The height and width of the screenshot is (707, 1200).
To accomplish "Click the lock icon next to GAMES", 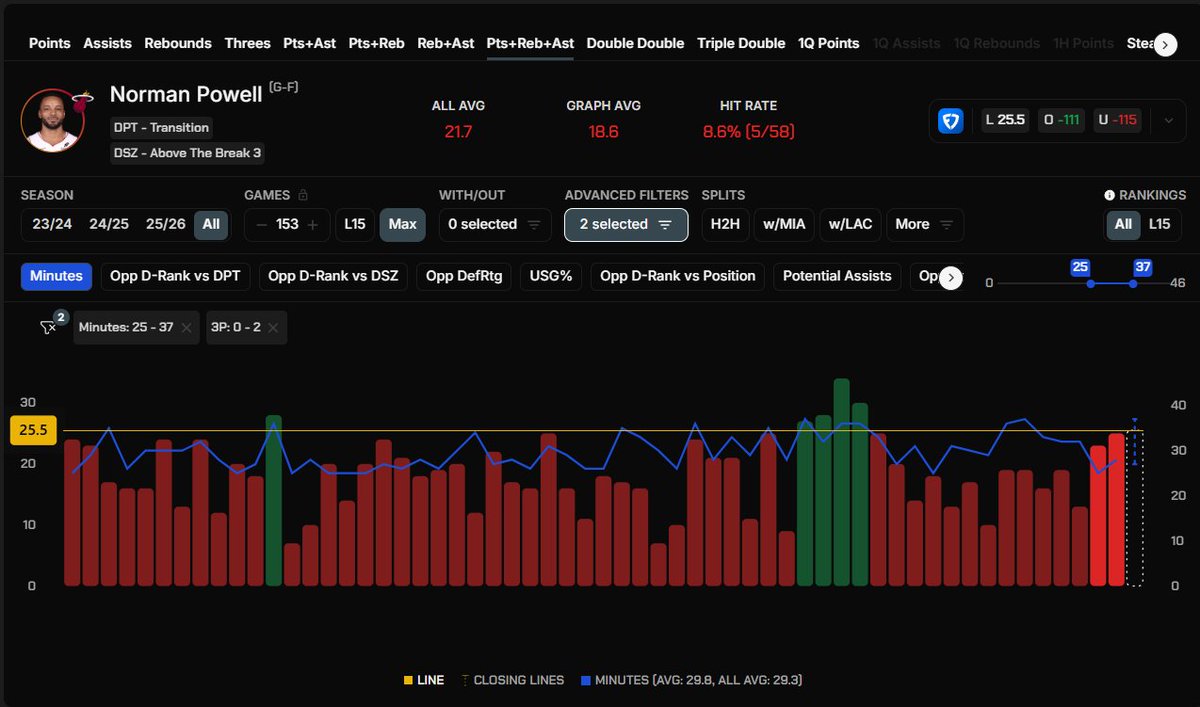I will click(303, 195).
